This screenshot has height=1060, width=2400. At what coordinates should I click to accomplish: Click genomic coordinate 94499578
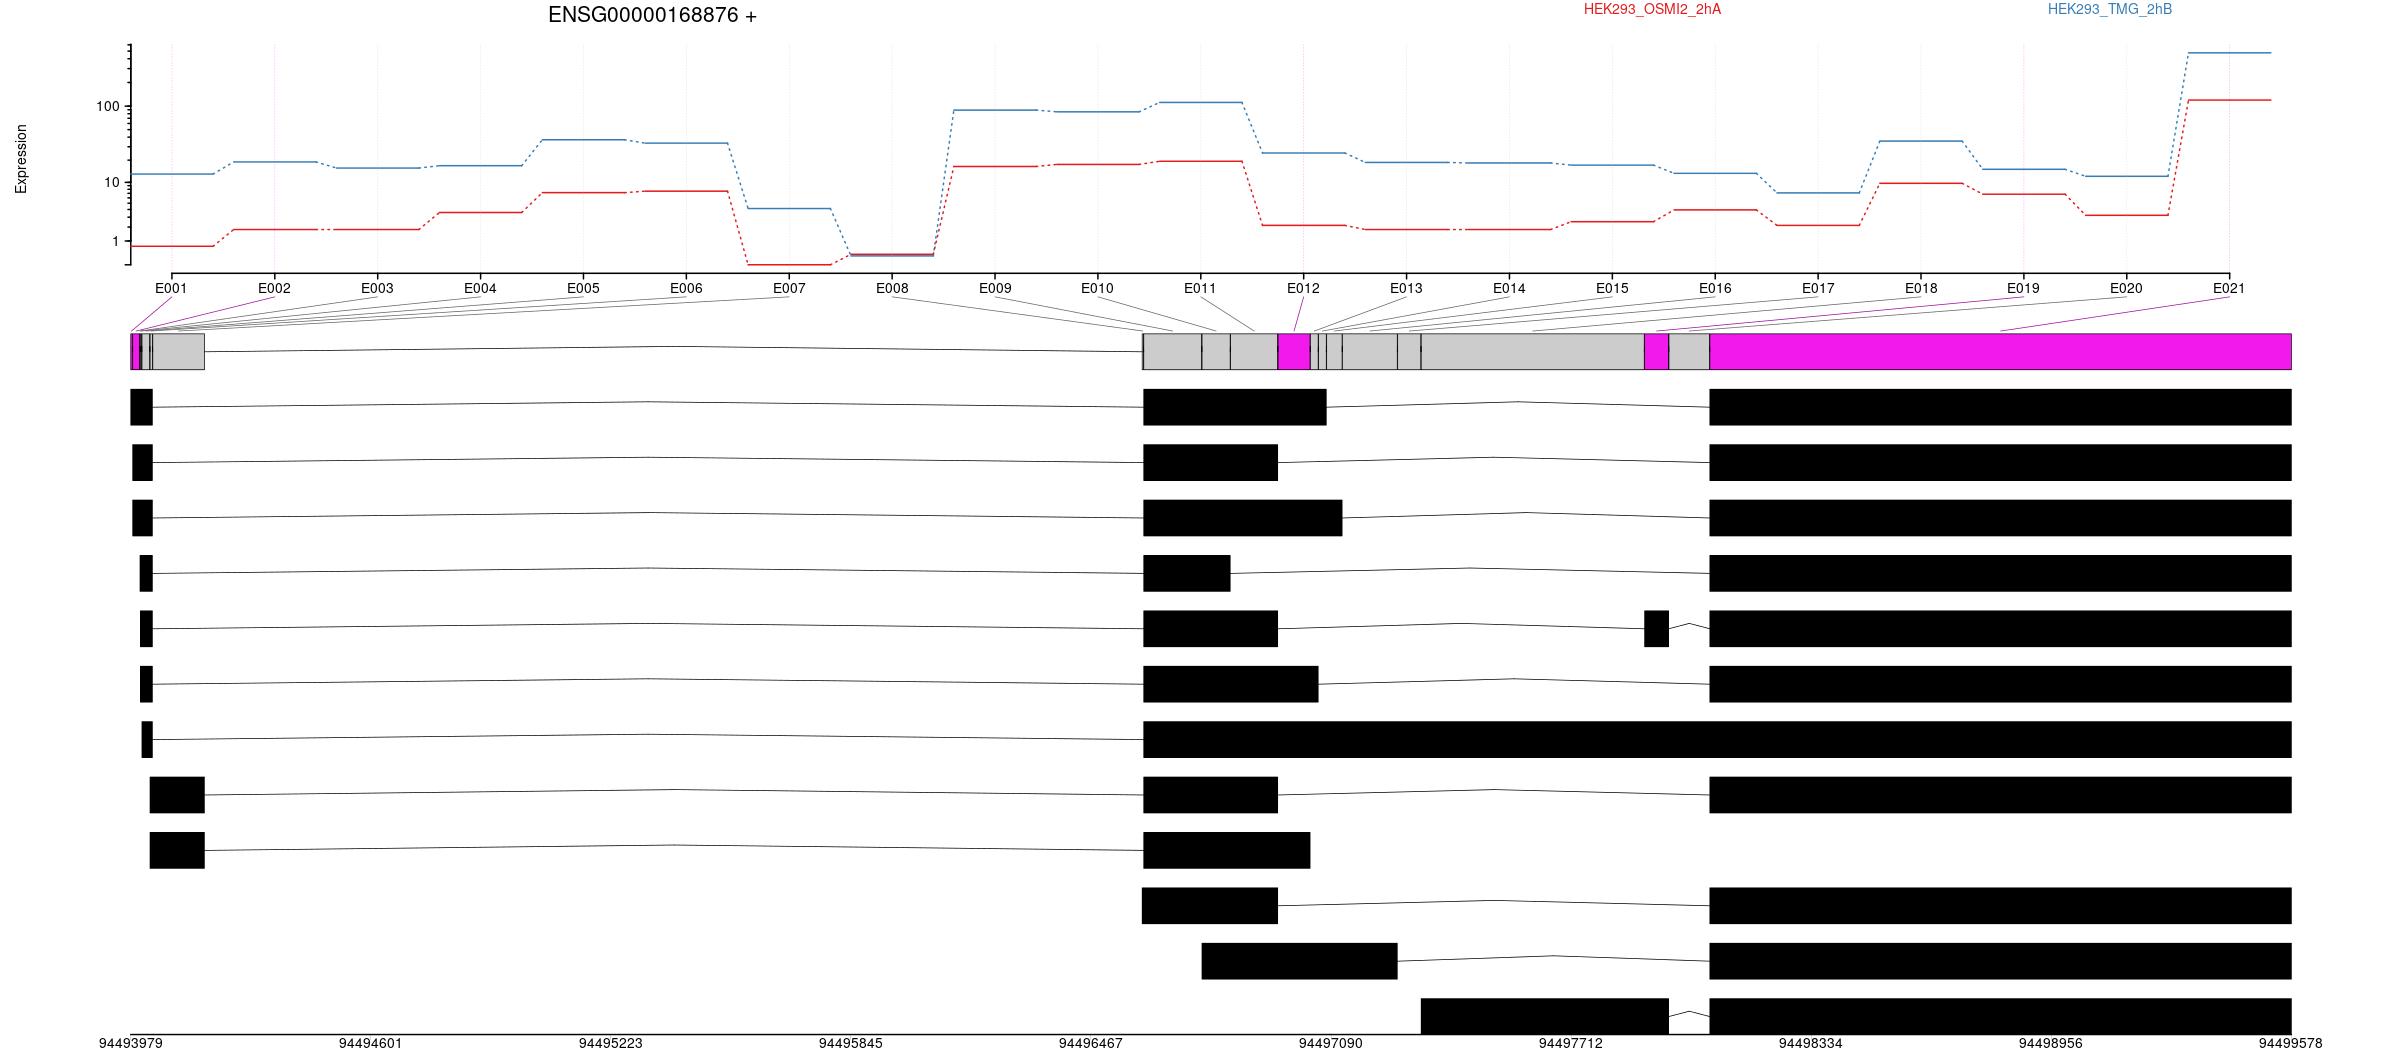[2290, 1043]
